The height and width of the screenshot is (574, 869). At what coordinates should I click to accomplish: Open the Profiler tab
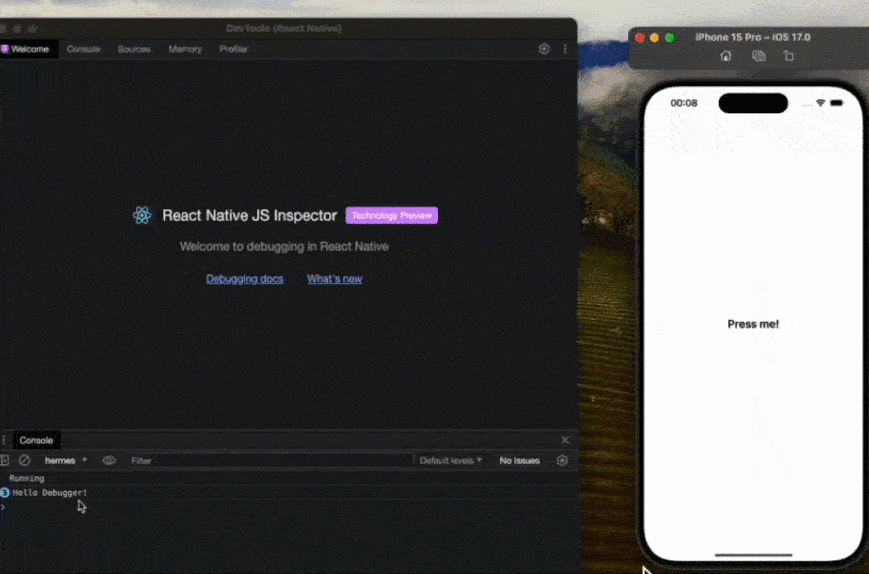(x=233, y=49)
